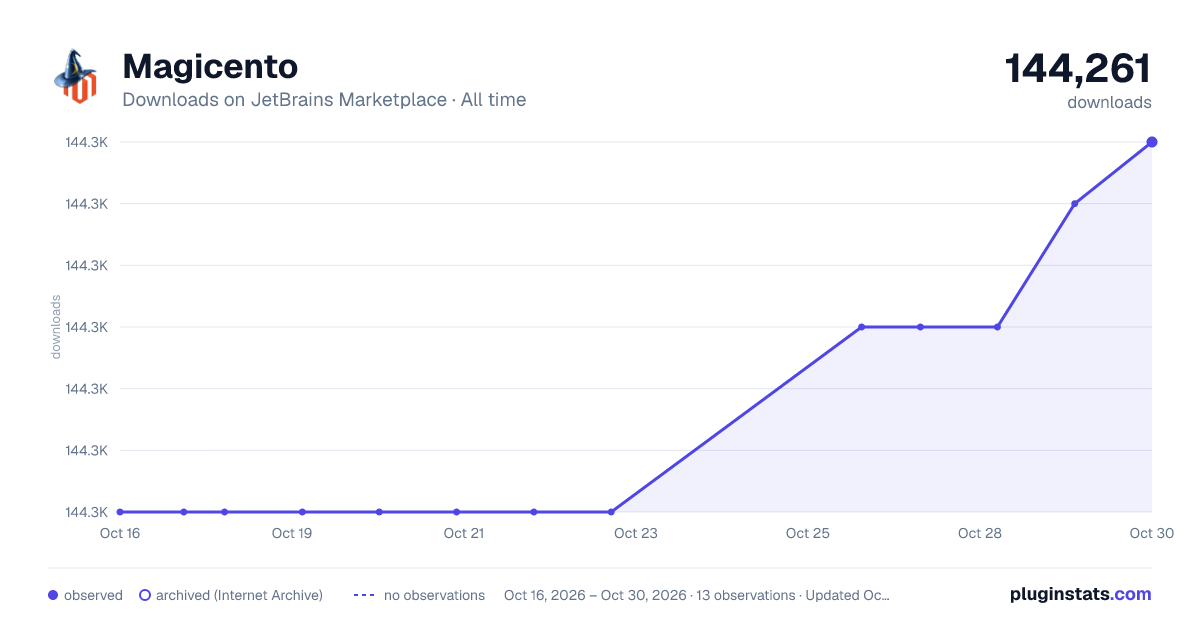Click the '13 observations' date range footer text

(696, 595)
